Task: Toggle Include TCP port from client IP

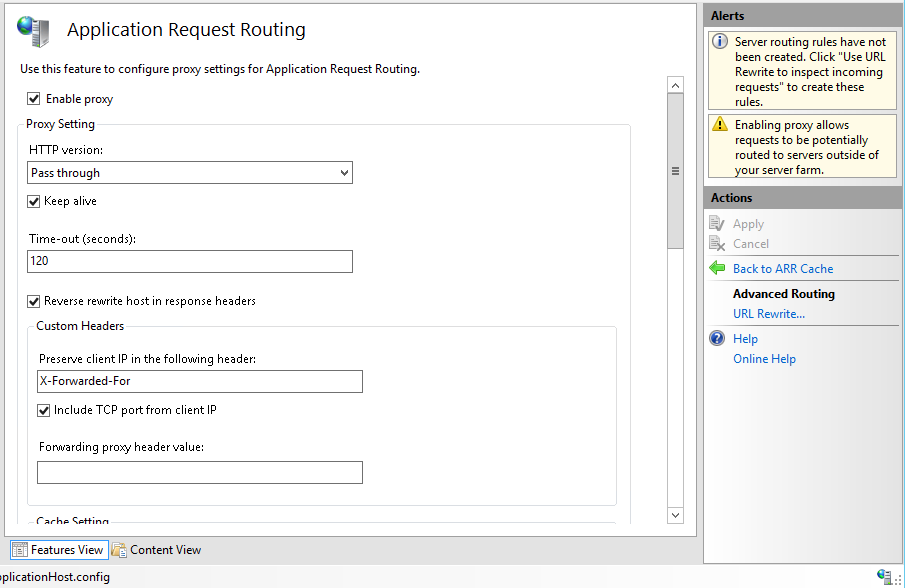Action: point(43,410)
